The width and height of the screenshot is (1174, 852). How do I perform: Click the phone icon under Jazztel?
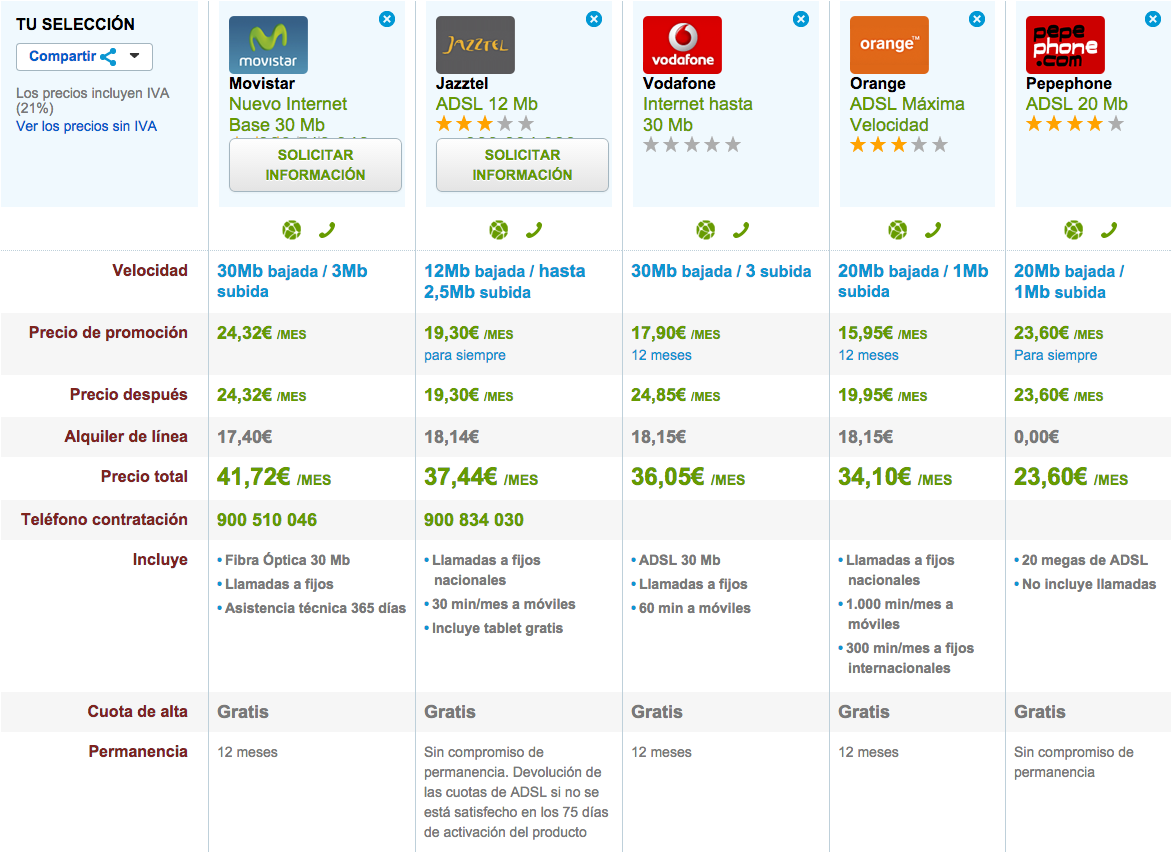coord(534,230)
